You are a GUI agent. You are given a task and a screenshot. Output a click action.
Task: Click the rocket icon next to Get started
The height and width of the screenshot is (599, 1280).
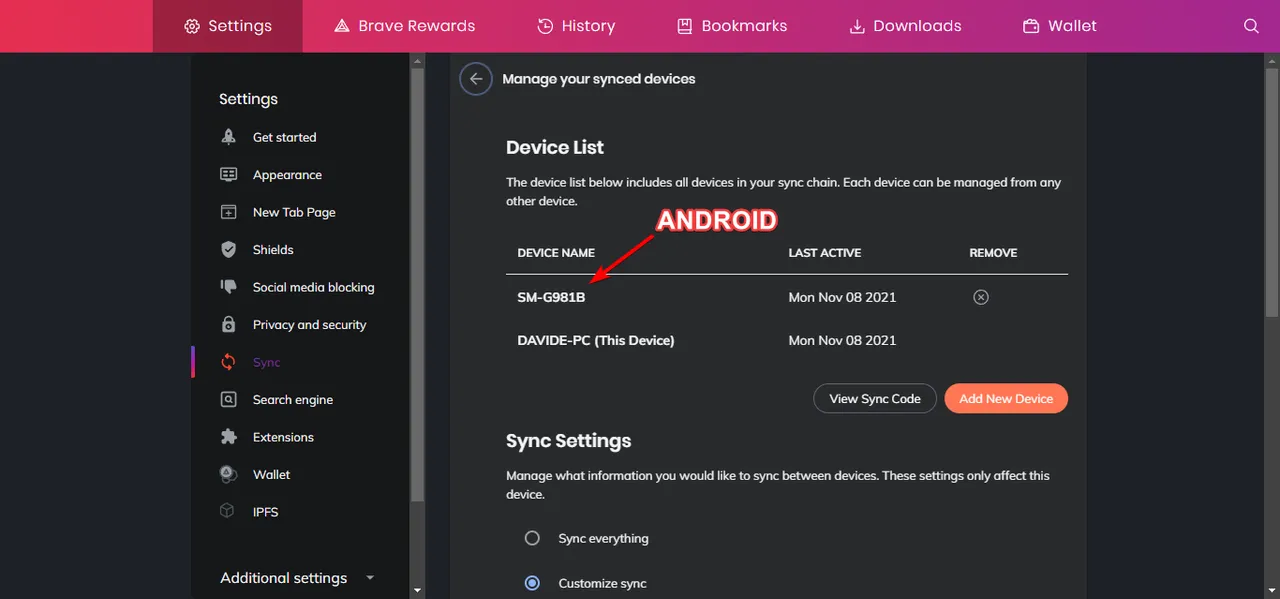(x=228, y=137)
